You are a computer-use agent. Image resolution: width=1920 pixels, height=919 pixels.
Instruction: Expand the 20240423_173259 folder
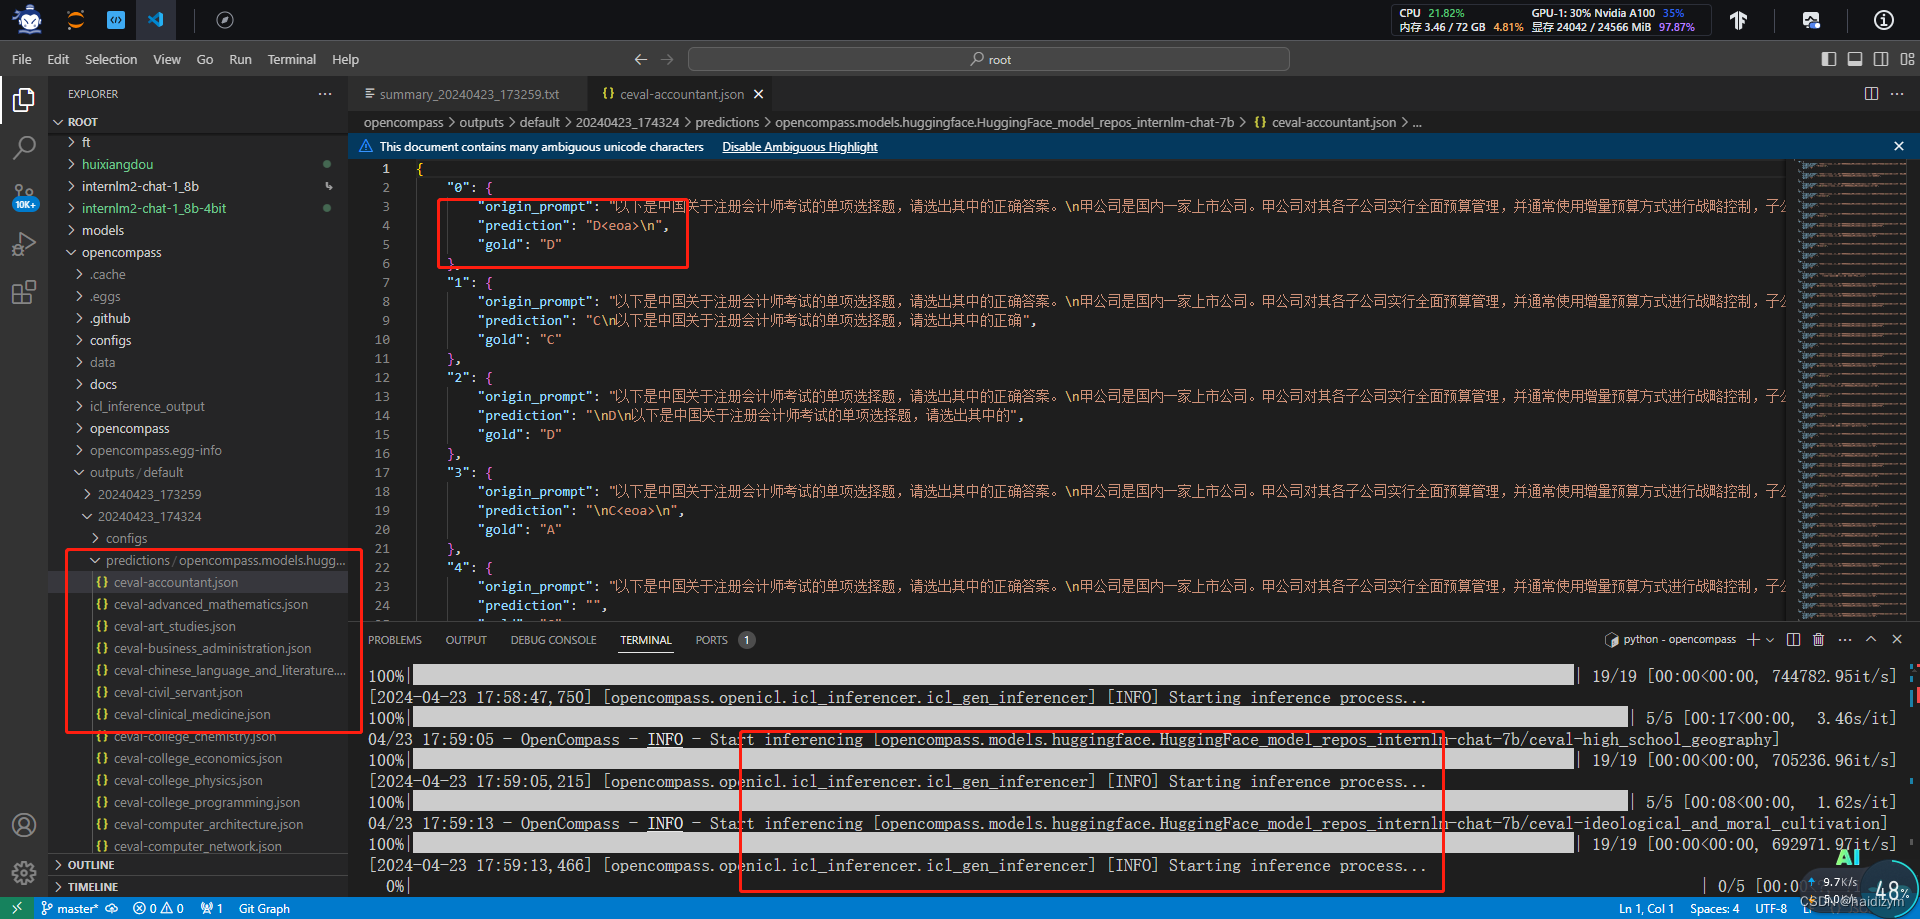point(198,494)
